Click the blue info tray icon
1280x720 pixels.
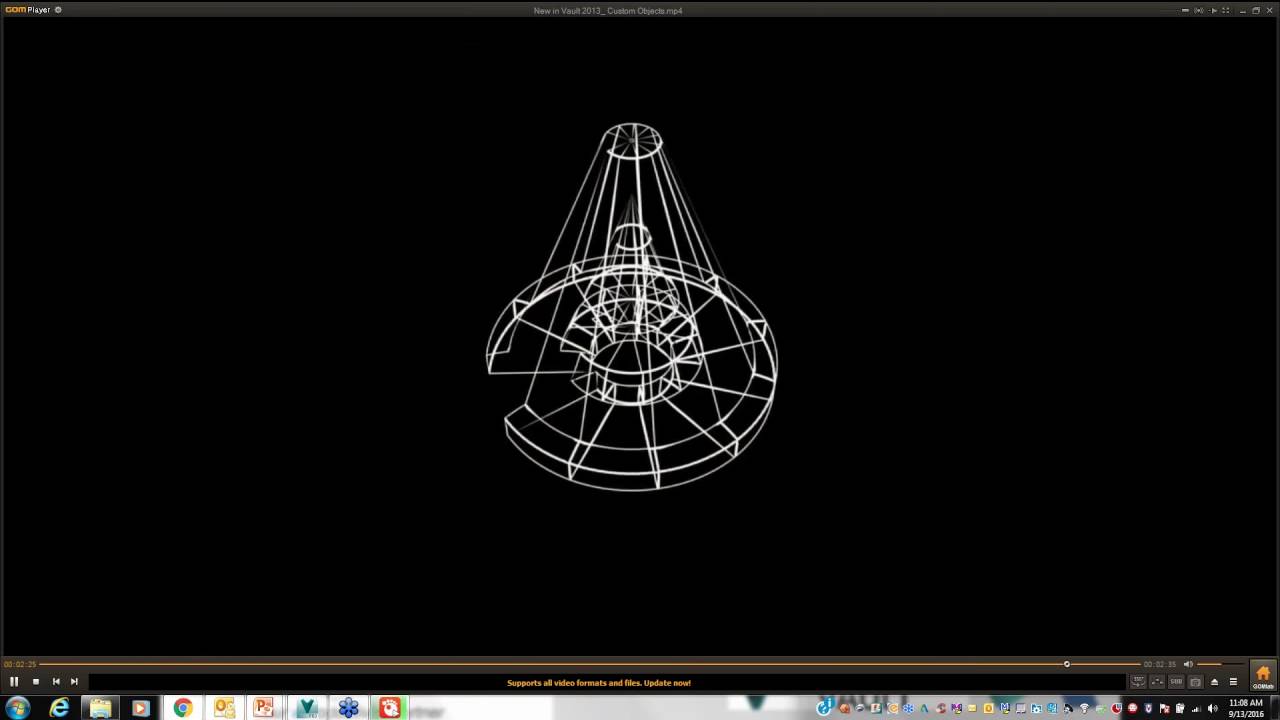[x=824, y=709]
